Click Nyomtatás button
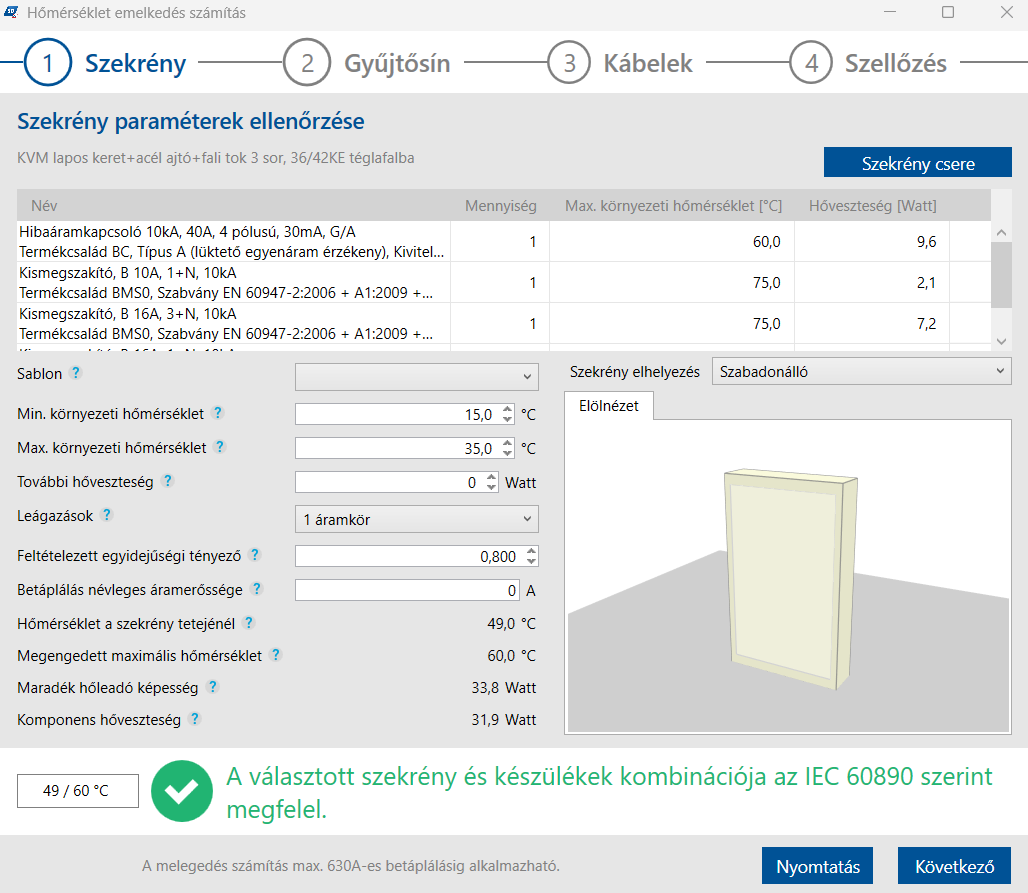 [817, 865]
